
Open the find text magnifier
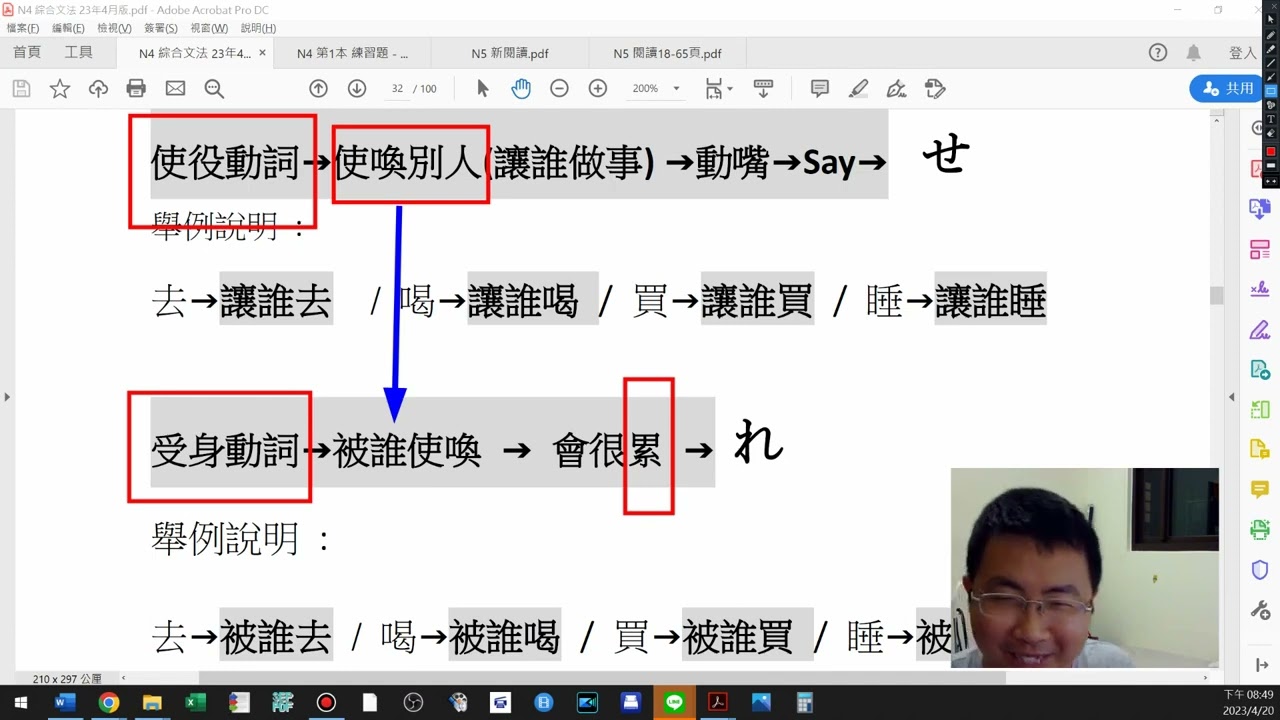(x=214, y=89)
